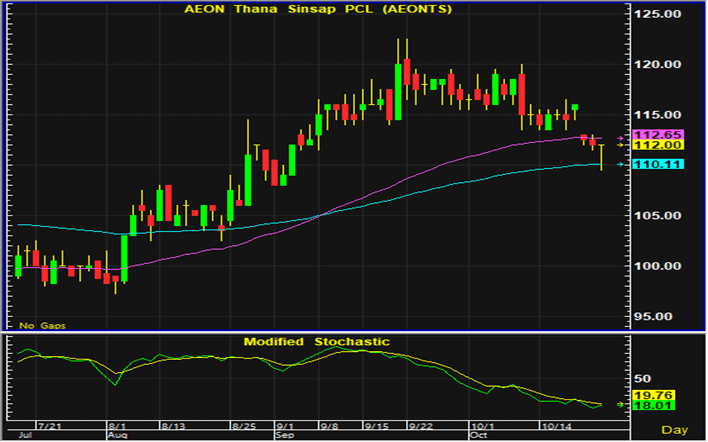The height and width of the screenshot is (442, 708).
Task: Click the Modified Stochastic indicator title
Action: point(316,342)
